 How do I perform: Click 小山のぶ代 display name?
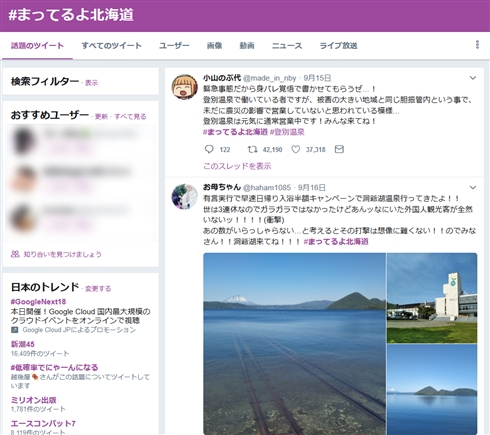[x=222, y=78]
